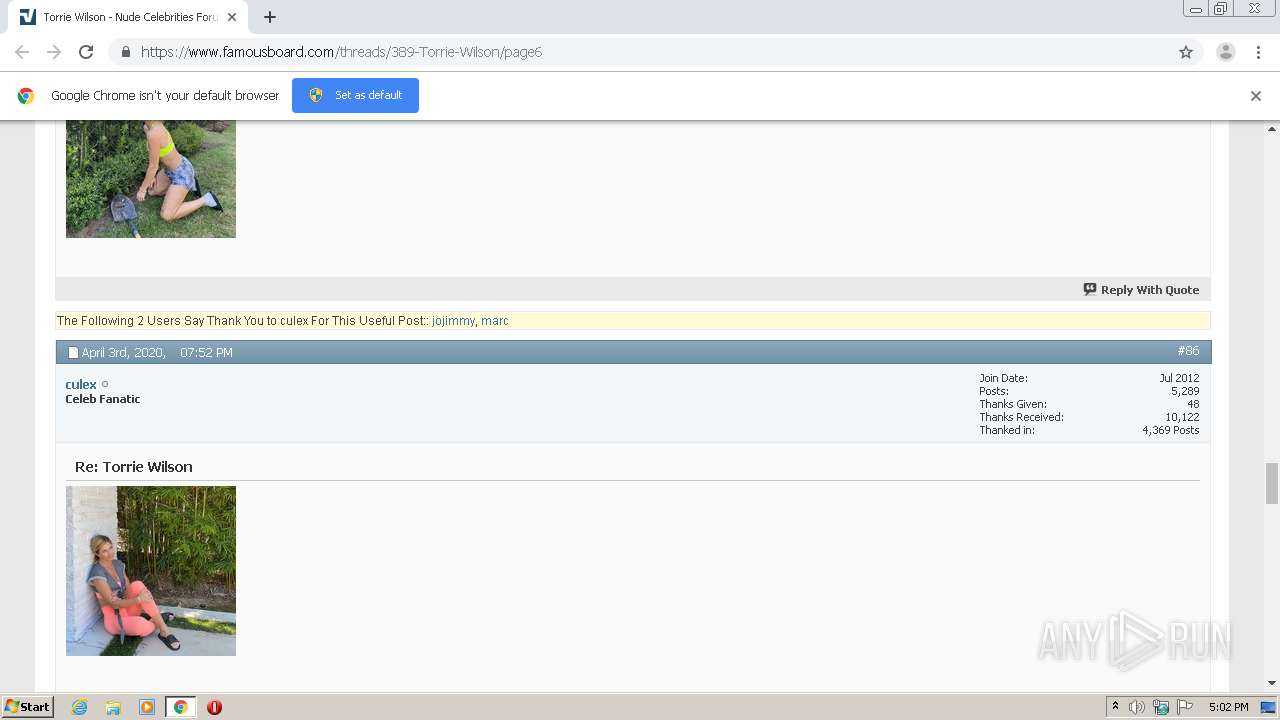Image resolution: width=1280 pixels, height=720 pixels.
Task: Open the Chrome three-dot menu
Action: click(1258, 52)
